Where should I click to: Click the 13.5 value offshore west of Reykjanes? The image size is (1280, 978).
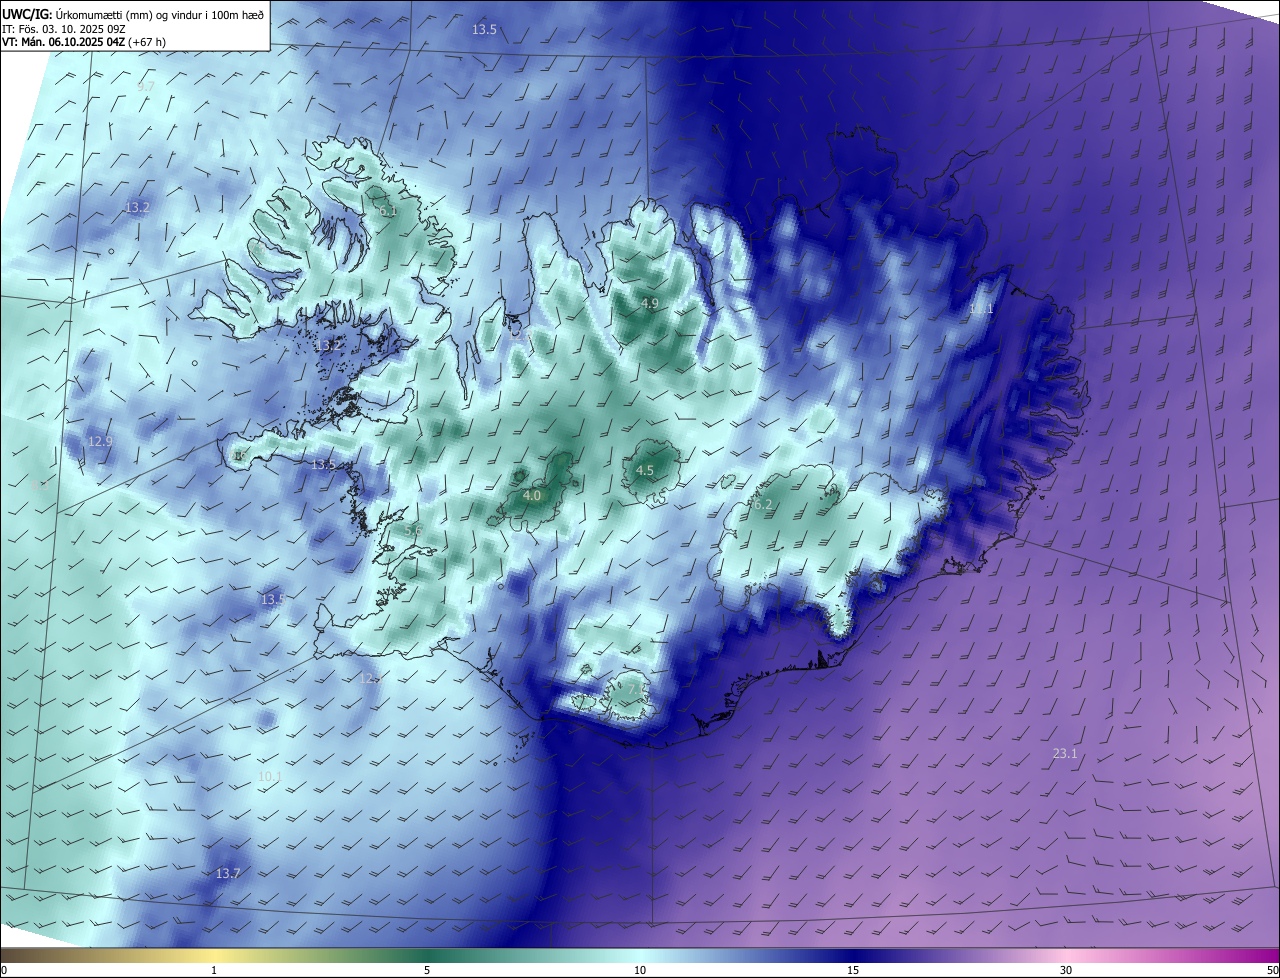pos(272,600)
